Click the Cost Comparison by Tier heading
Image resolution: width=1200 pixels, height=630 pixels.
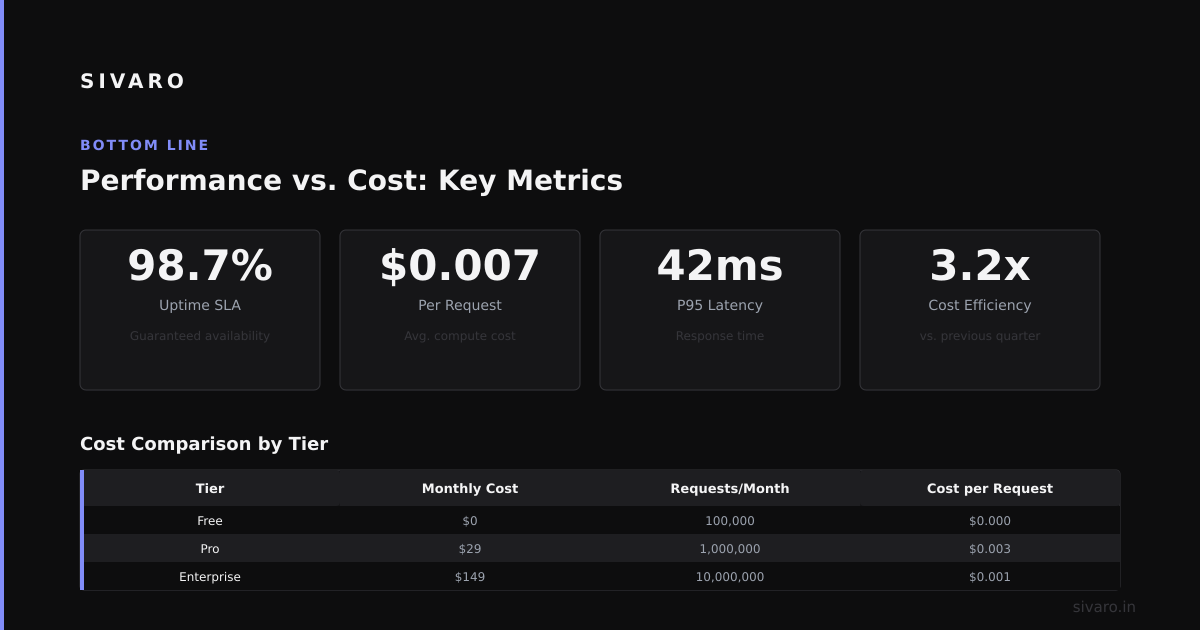tap(204, 444)
